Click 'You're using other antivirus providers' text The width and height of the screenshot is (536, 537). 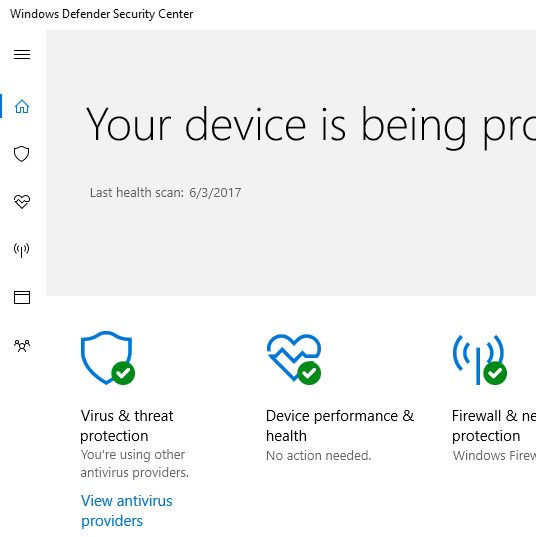coord(134,464)
